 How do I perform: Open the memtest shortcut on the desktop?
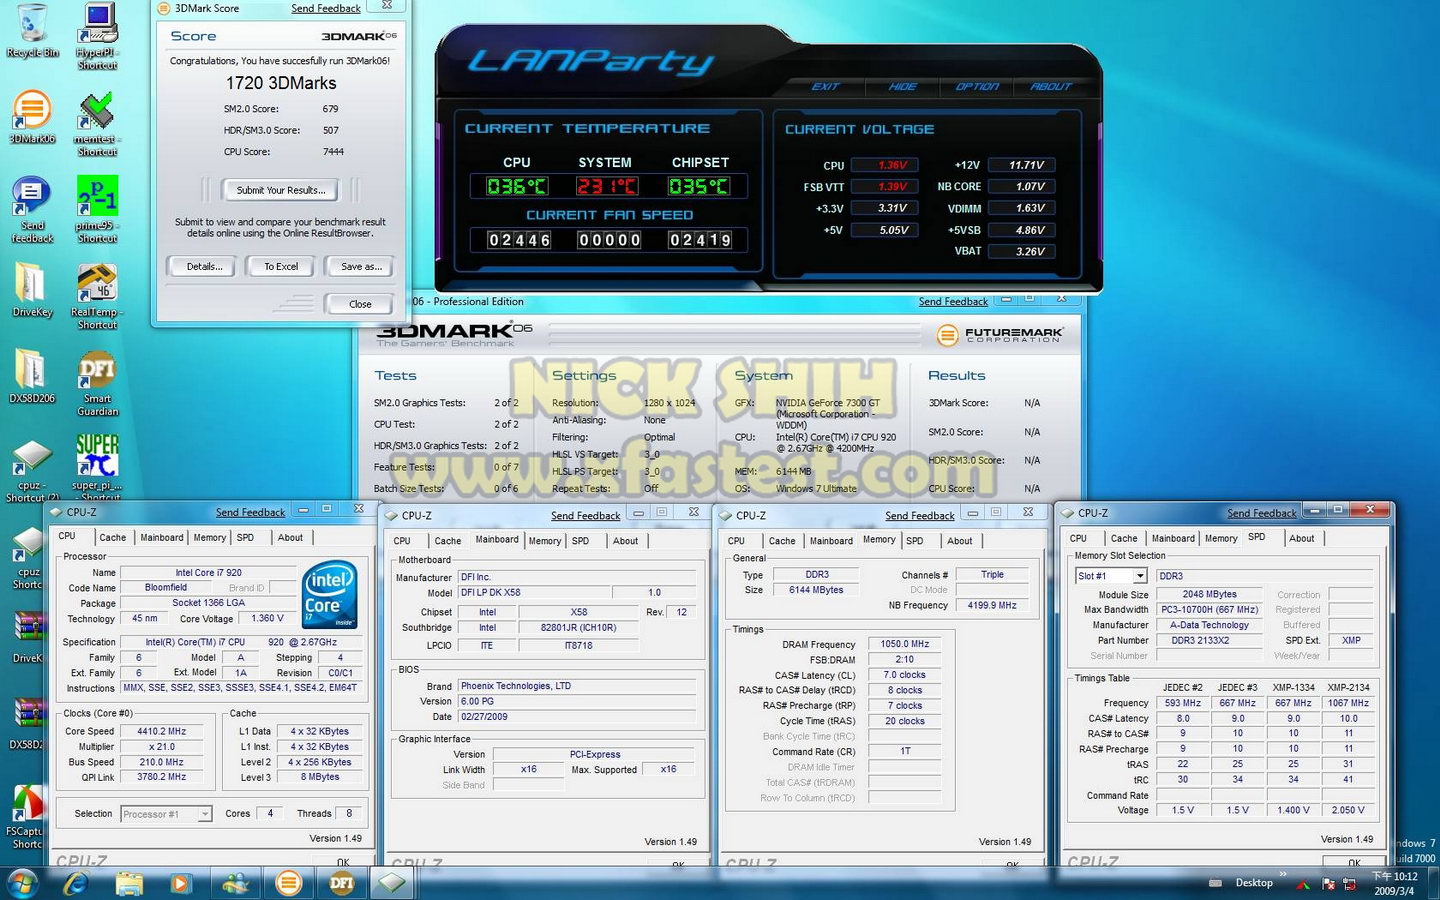click(97, 115)
